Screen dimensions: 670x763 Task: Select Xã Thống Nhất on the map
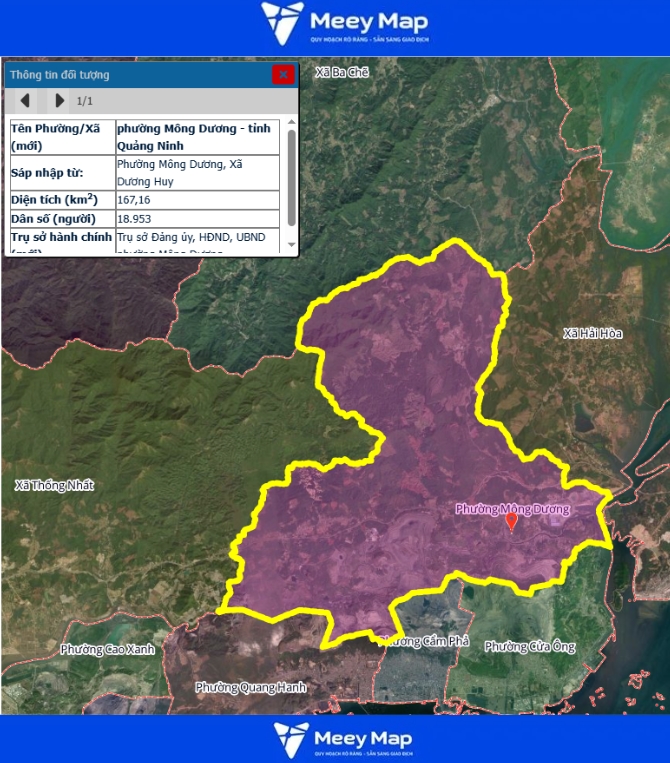tap(54, 485)
